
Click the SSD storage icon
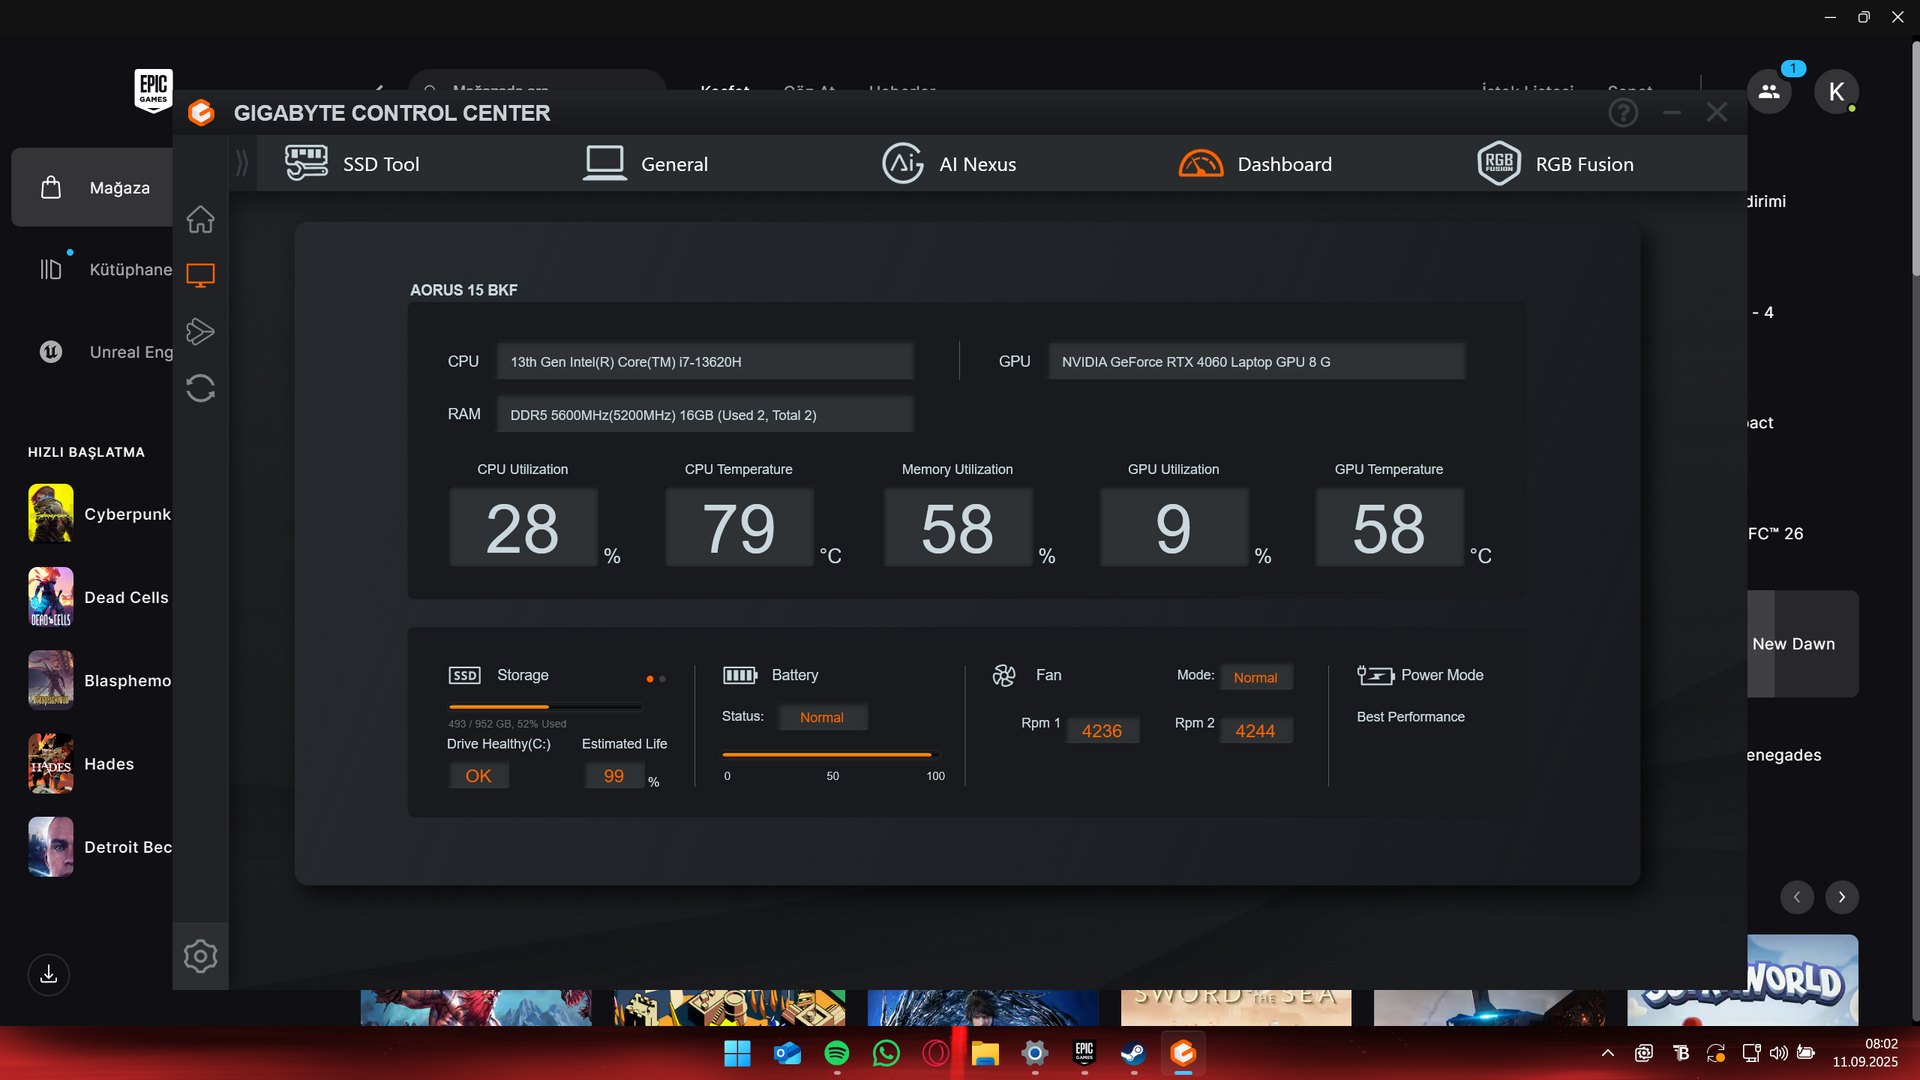pyautogui.click(x=464, y=676)
